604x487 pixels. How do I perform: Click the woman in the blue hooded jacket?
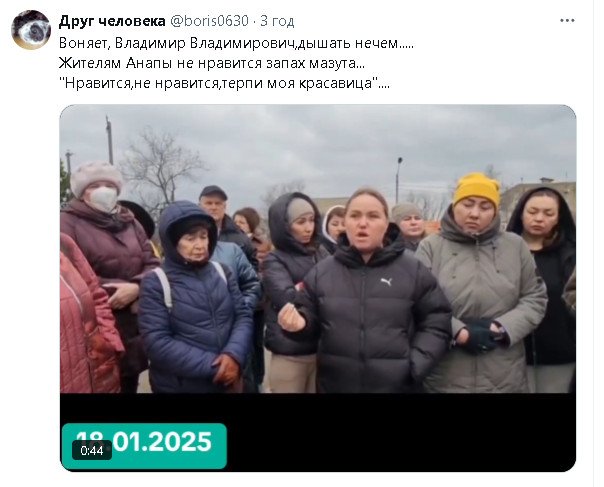tap(195, 297)
